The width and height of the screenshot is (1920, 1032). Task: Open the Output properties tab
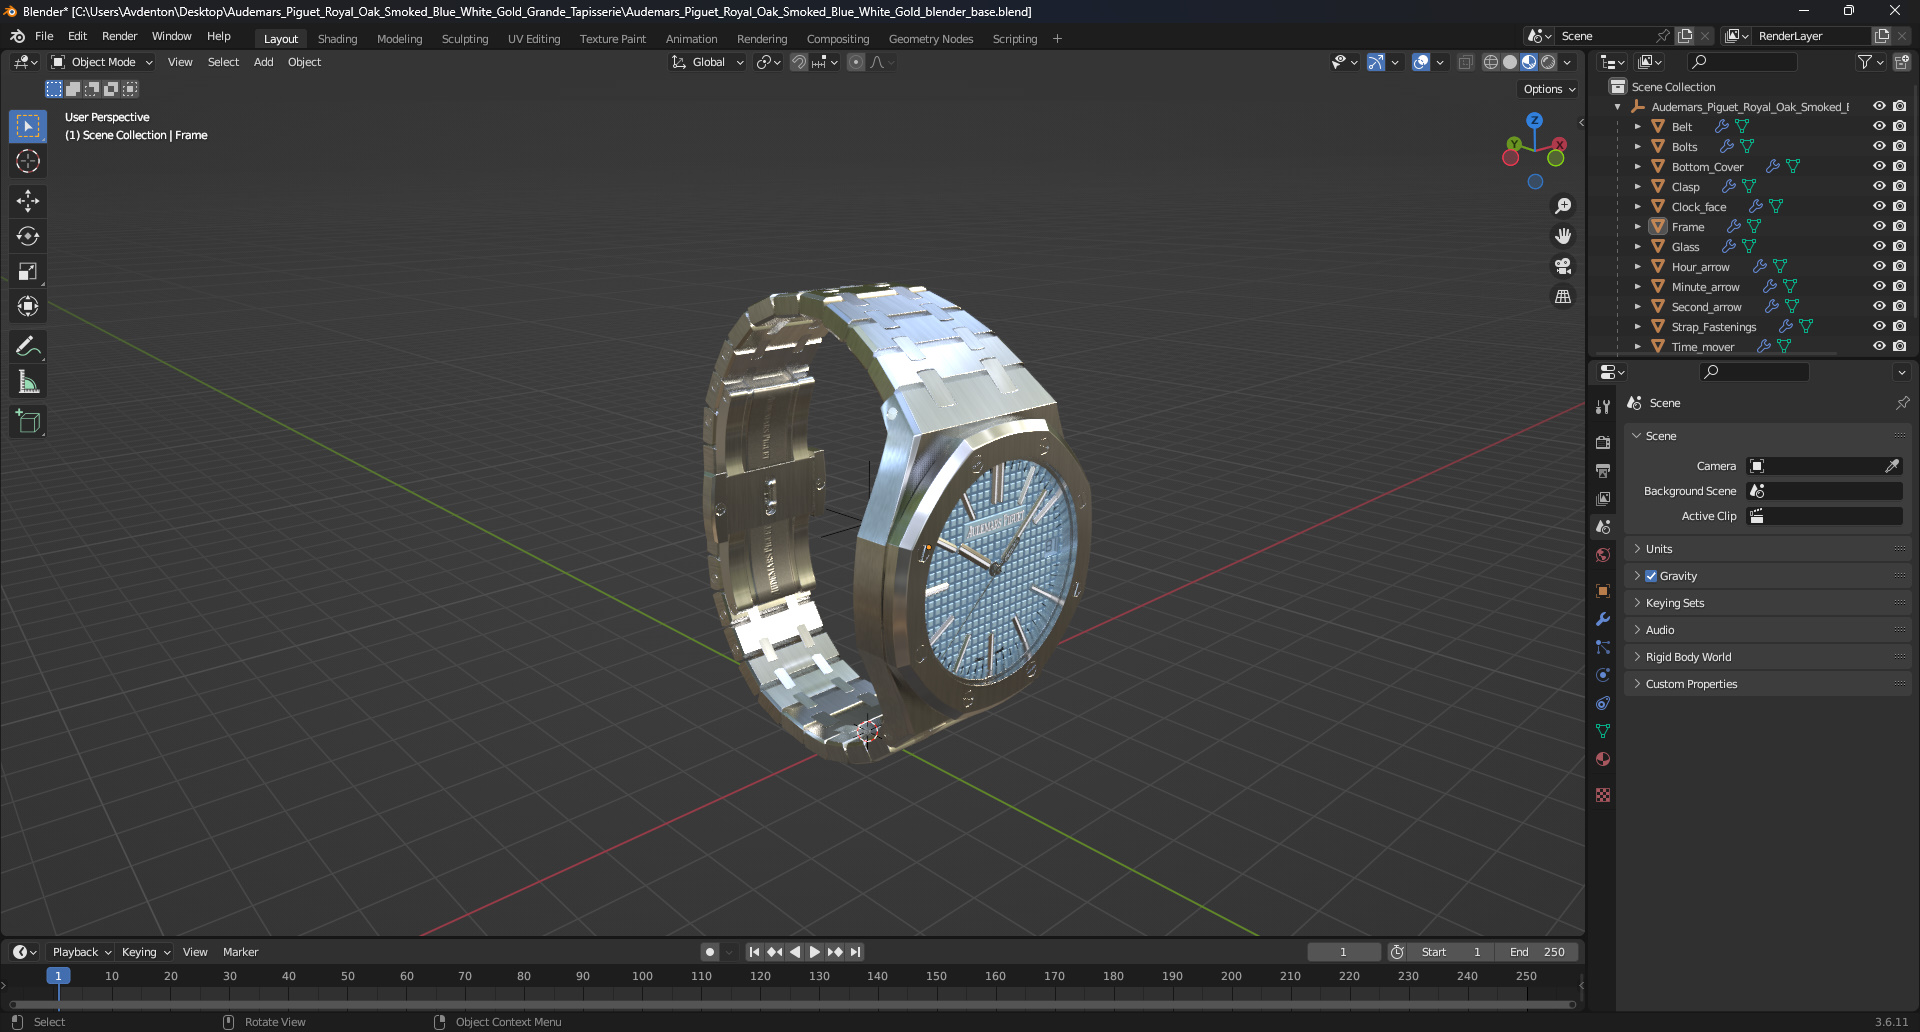(1603, 470)
